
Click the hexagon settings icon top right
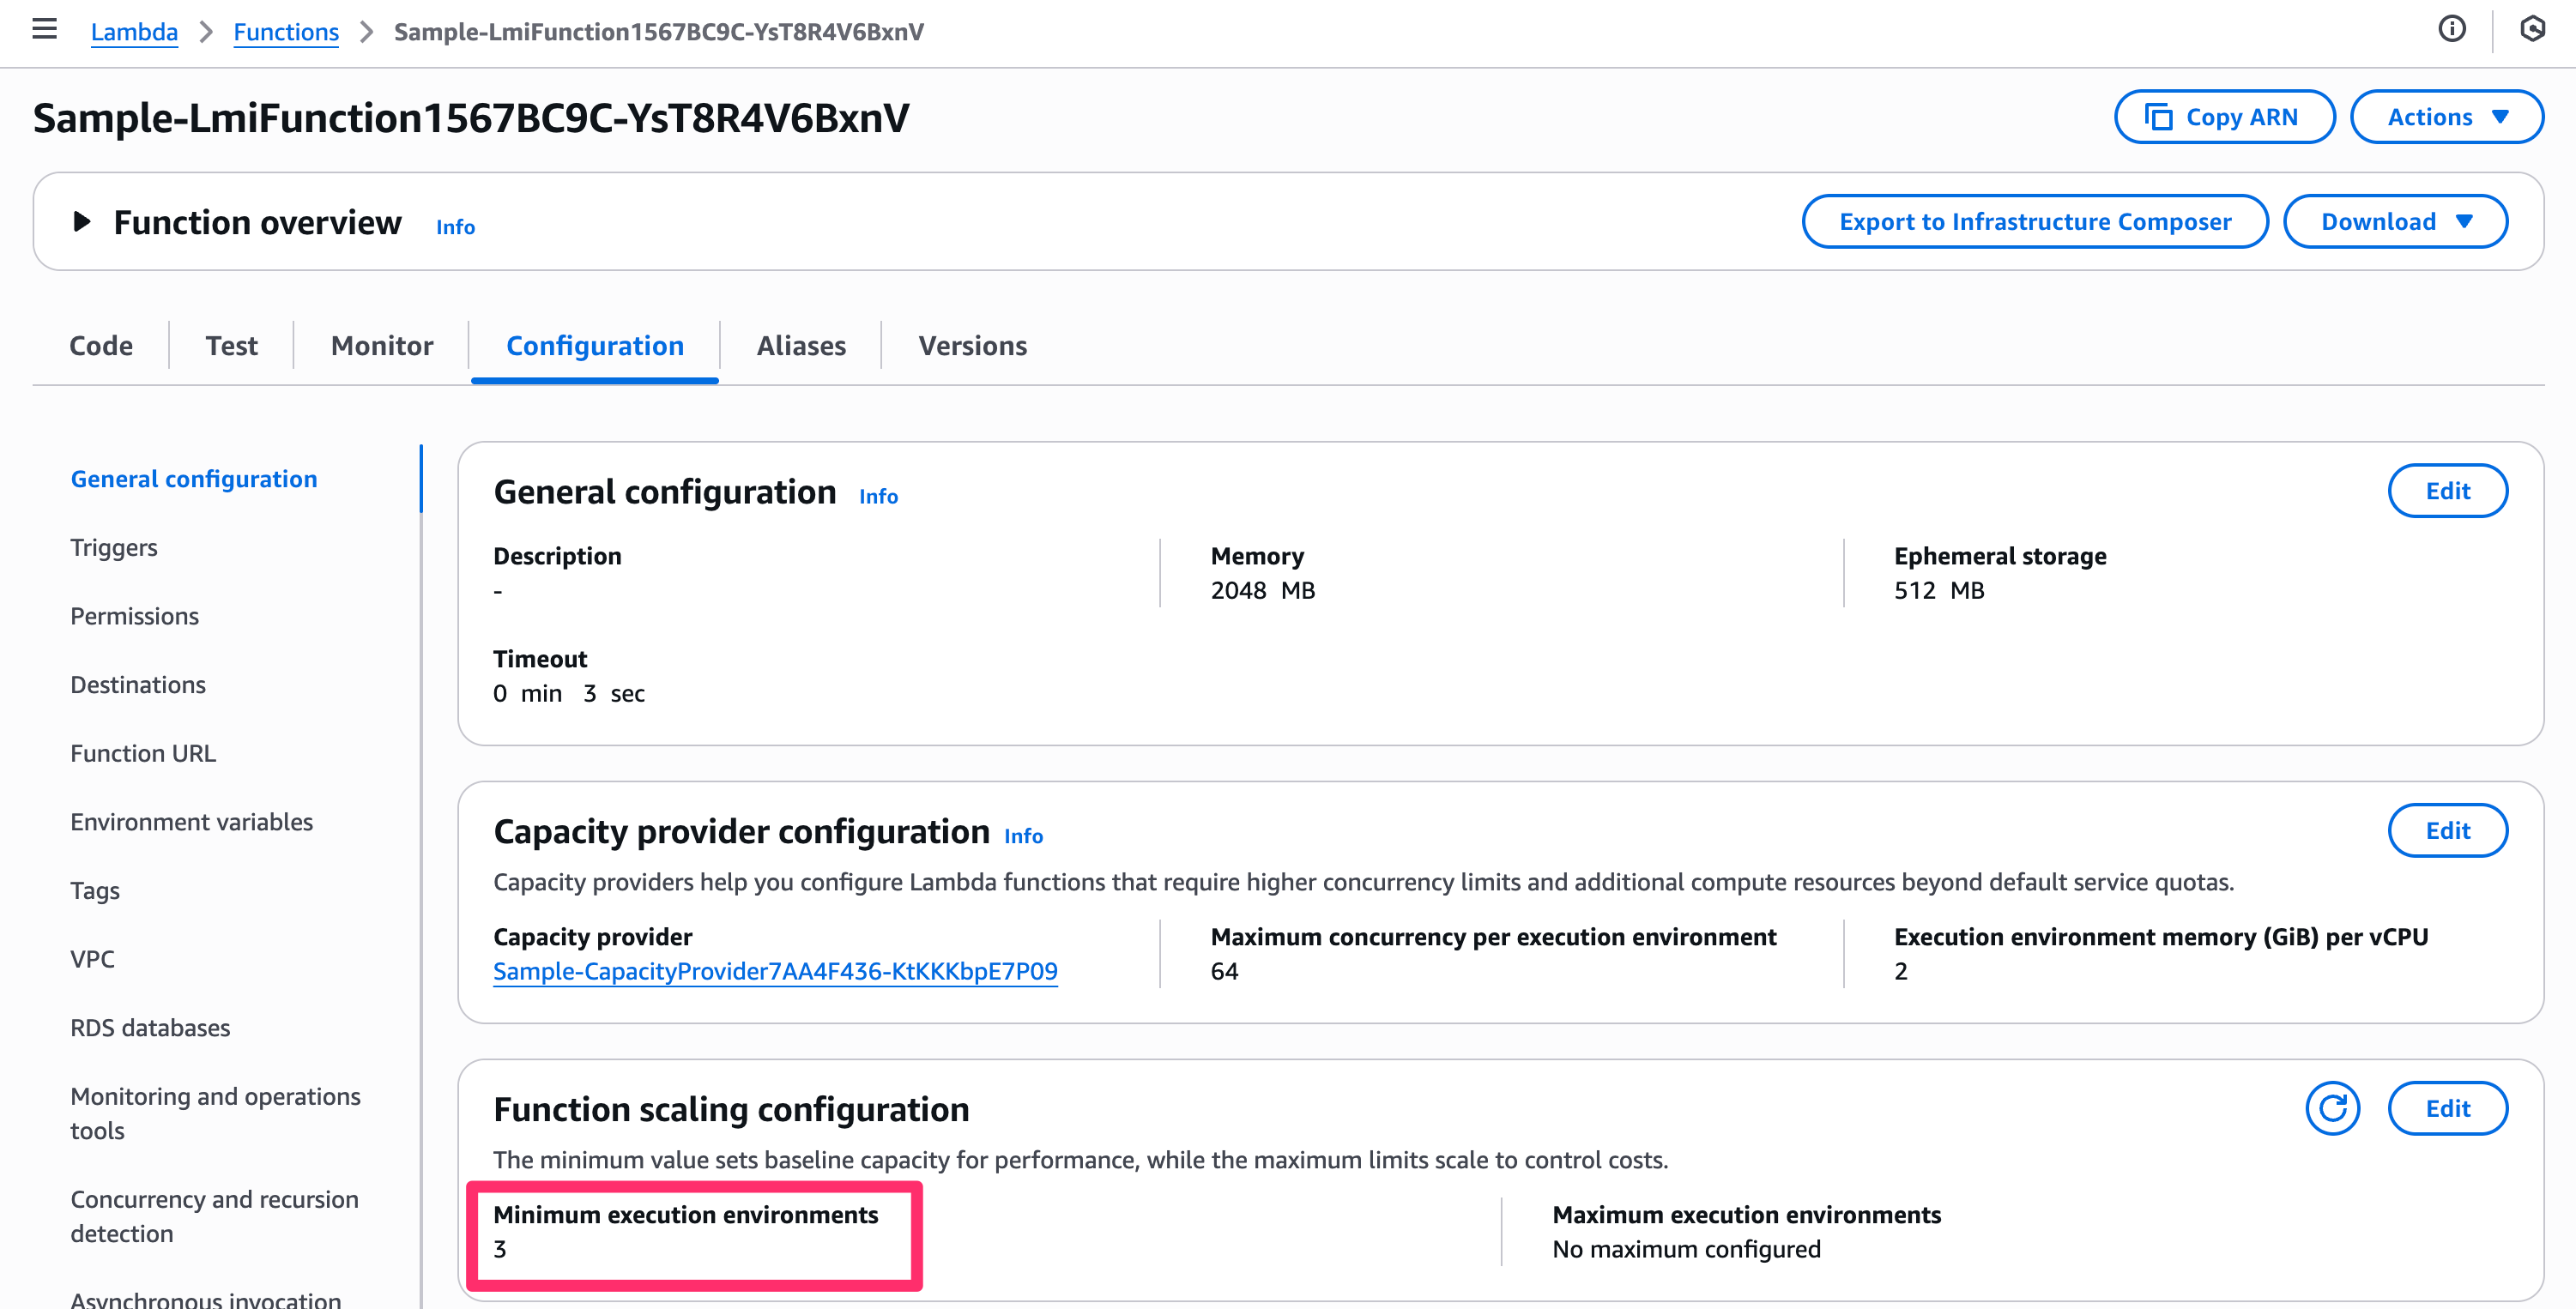tap(2532, 29)
